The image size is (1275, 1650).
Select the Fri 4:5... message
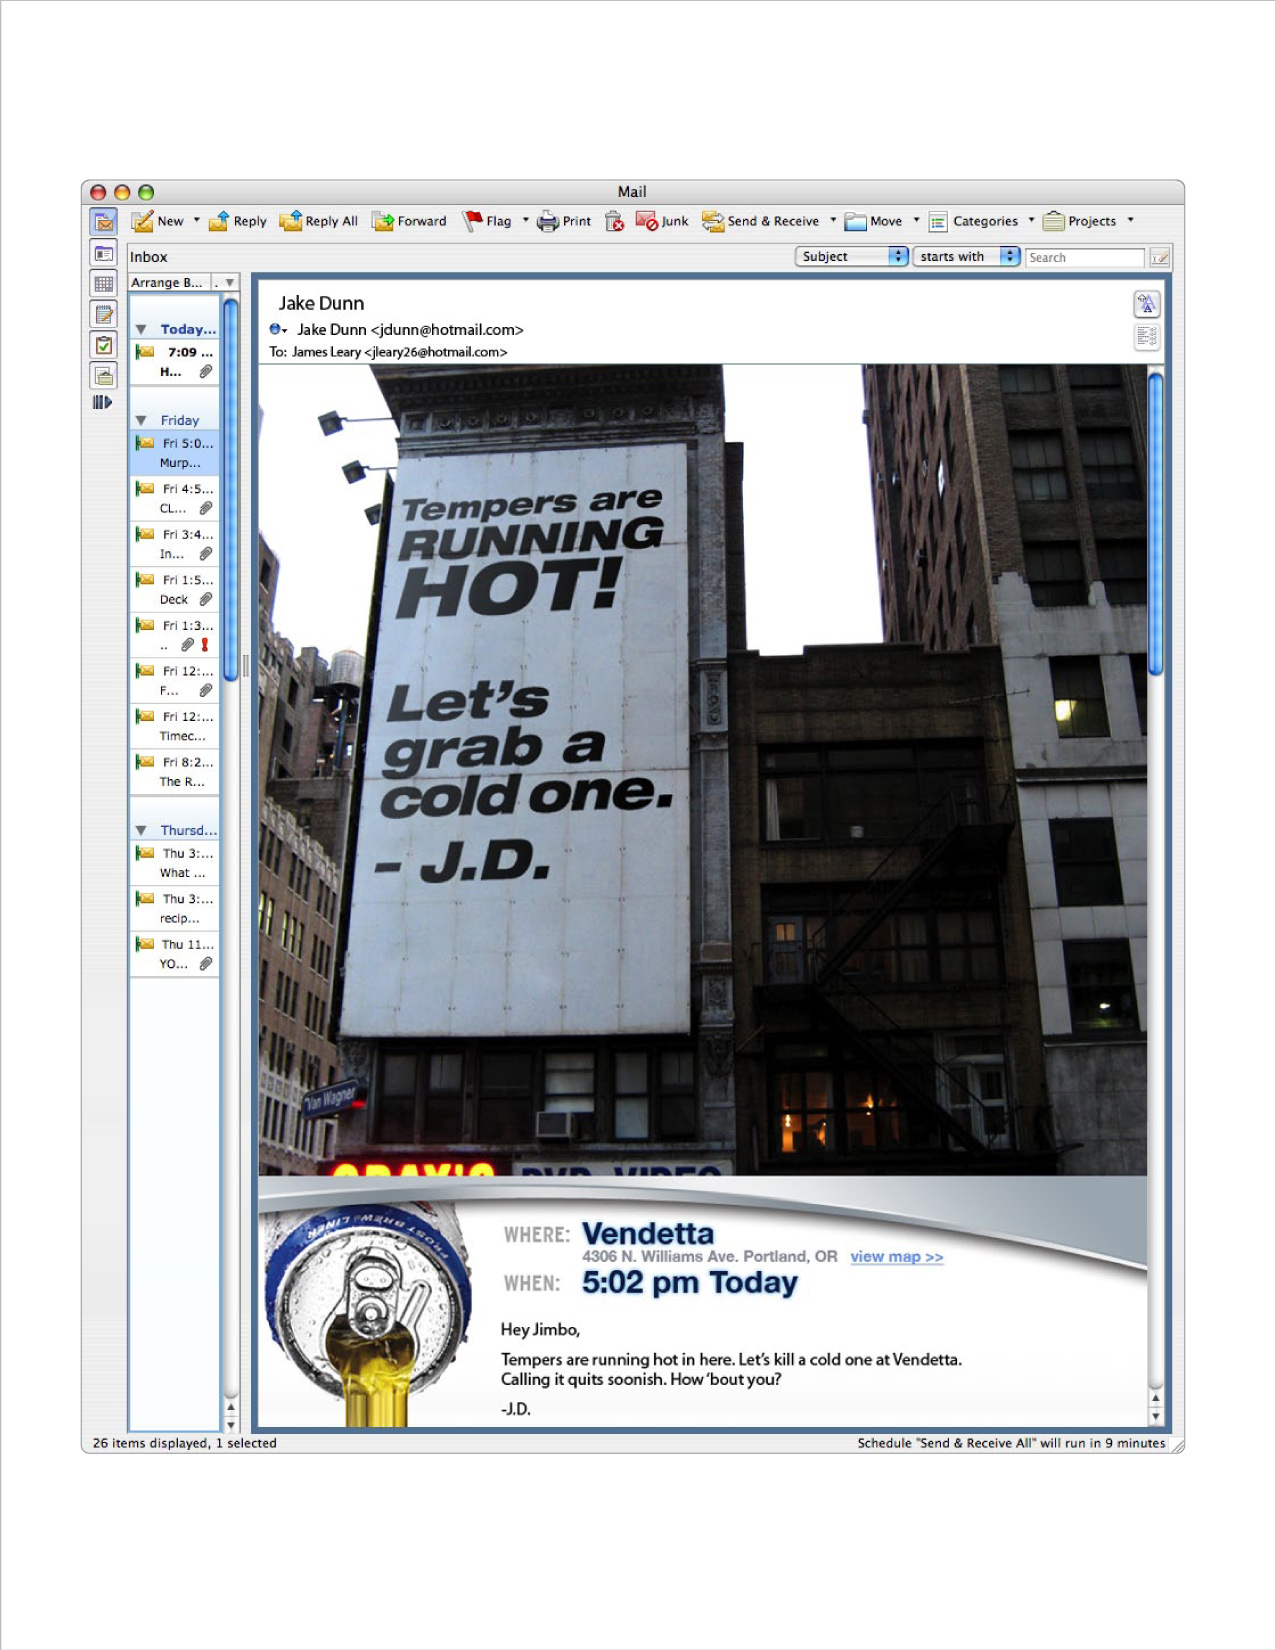pos(175,498)
